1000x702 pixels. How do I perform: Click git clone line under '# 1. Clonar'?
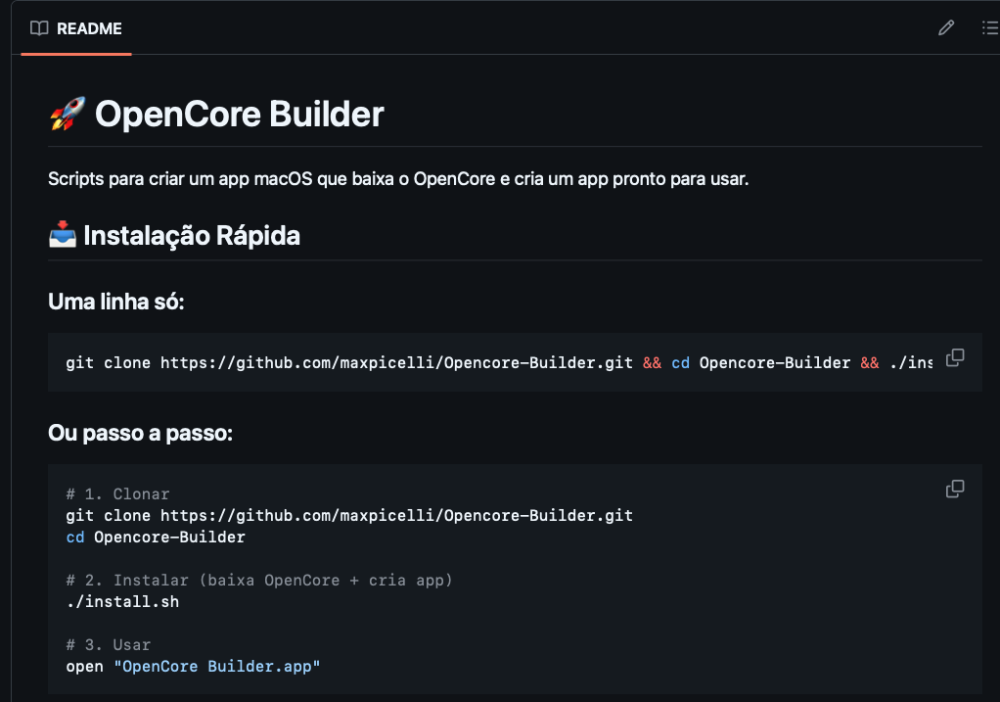349,516
